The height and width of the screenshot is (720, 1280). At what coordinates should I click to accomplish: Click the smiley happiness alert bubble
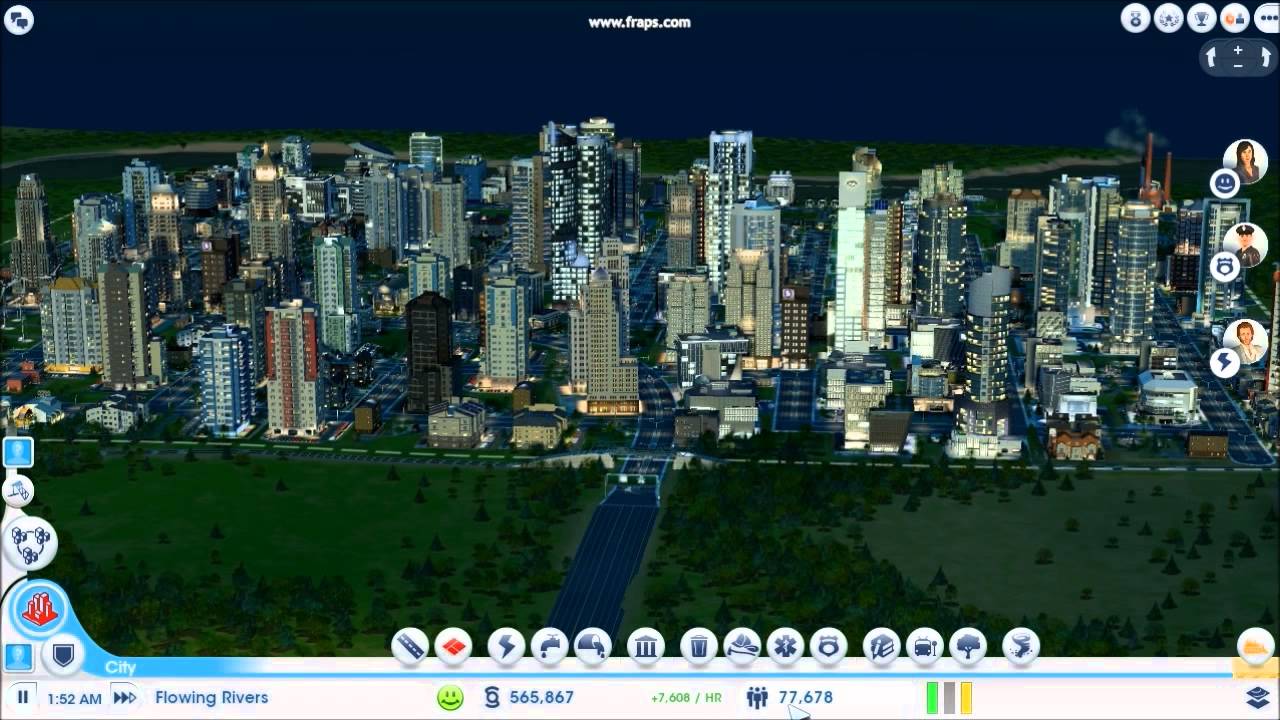1225,183
